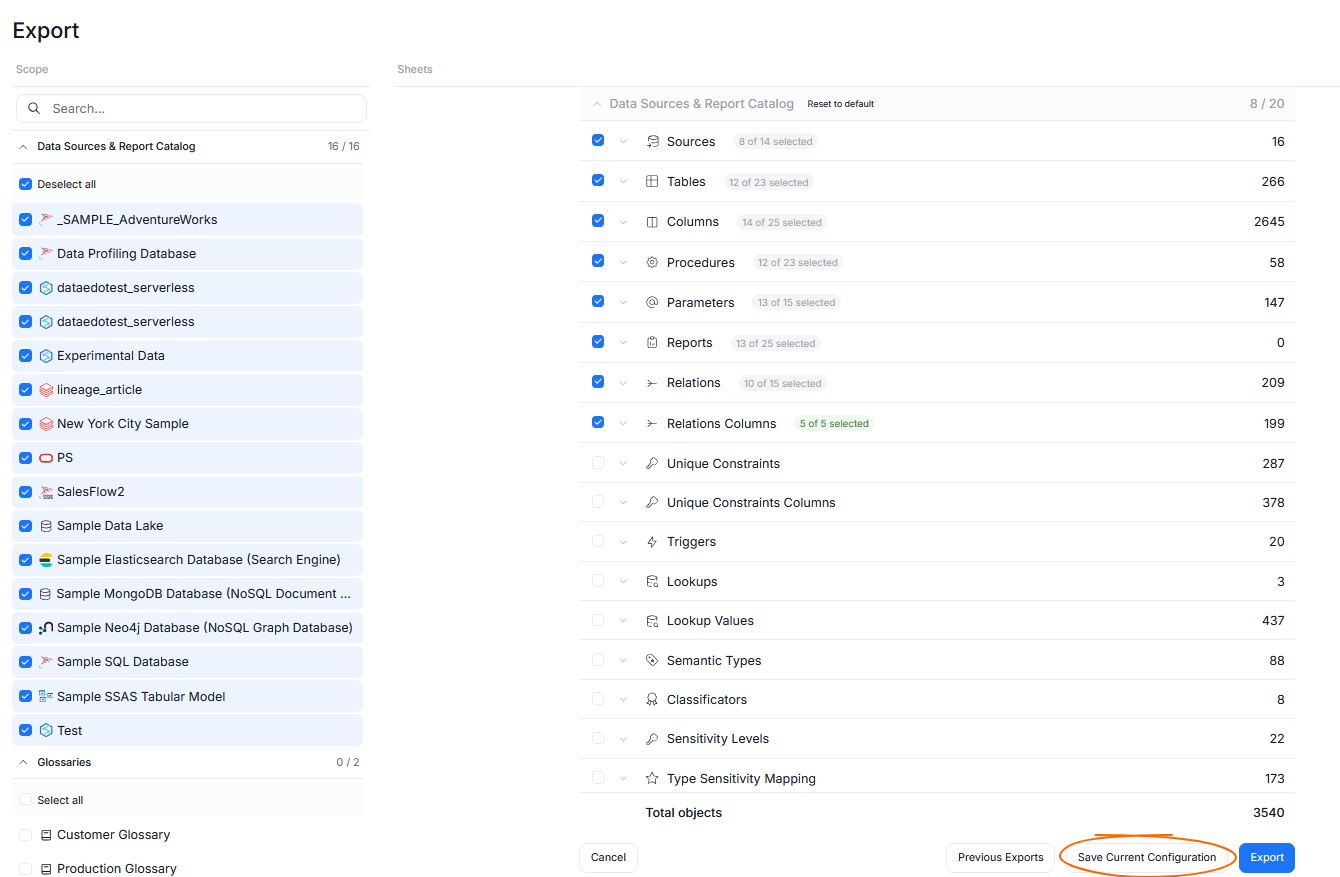Click the Lookups database icon
The image size is (1340, 877).
(x=652, y=581)
